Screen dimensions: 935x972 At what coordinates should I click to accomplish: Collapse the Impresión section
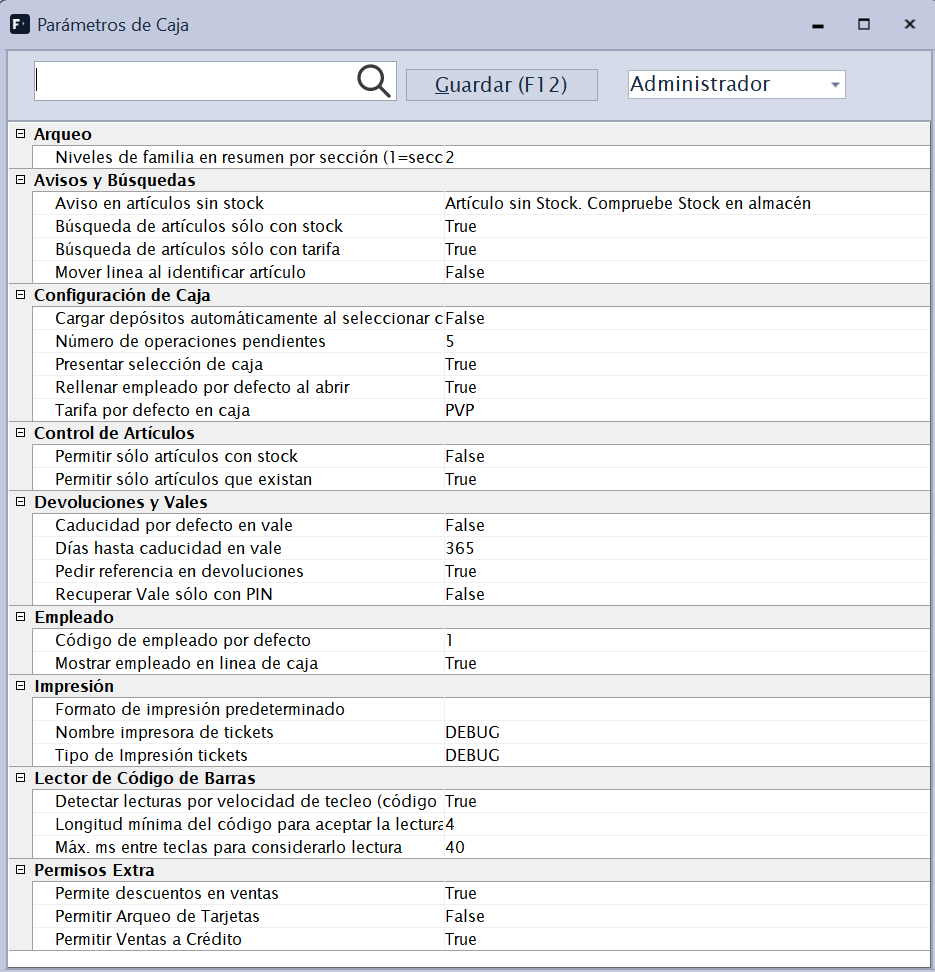coord(20,686)
